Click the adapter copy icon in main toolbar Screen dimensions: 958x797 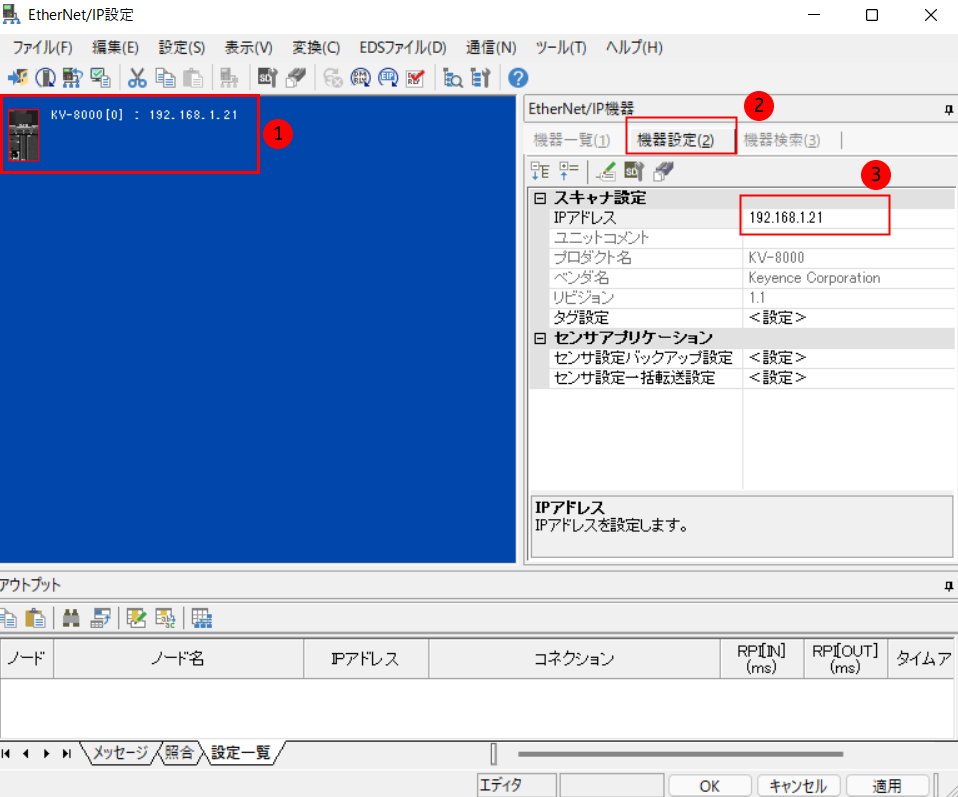coord(295,78)
